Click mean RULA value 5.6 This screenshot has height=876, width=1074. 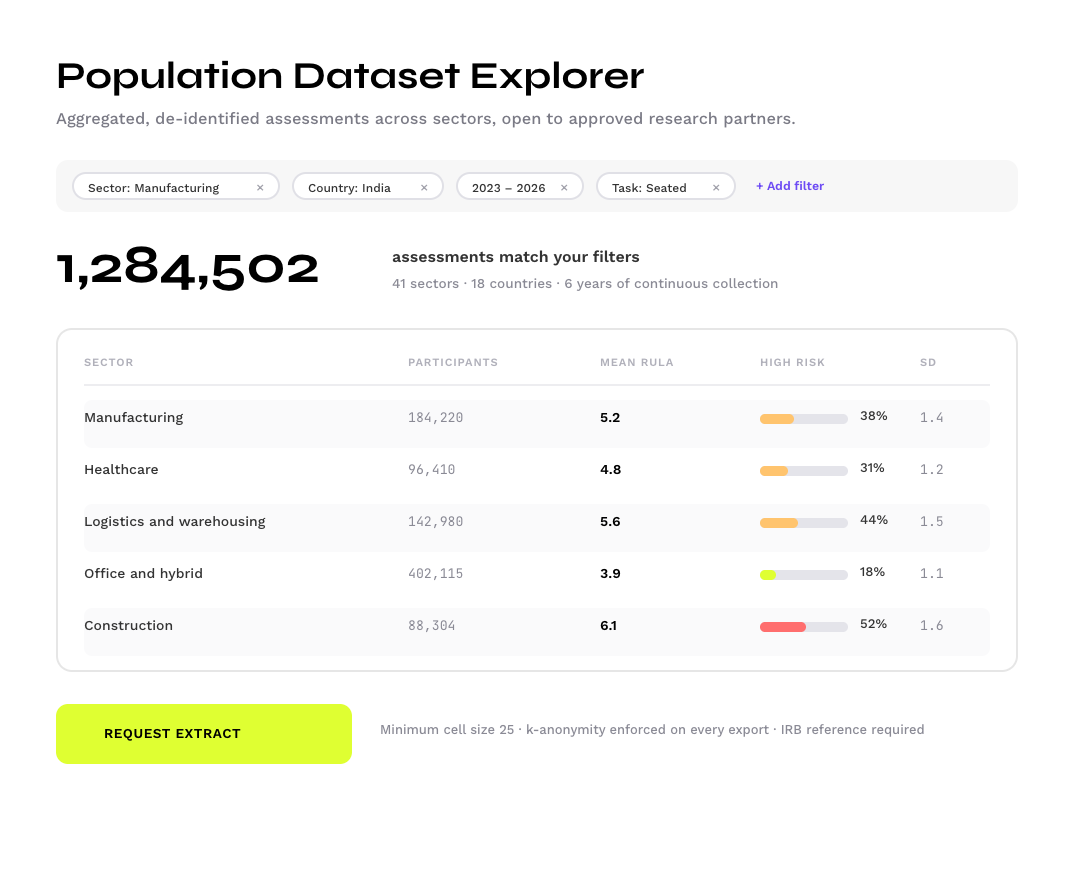610,522
